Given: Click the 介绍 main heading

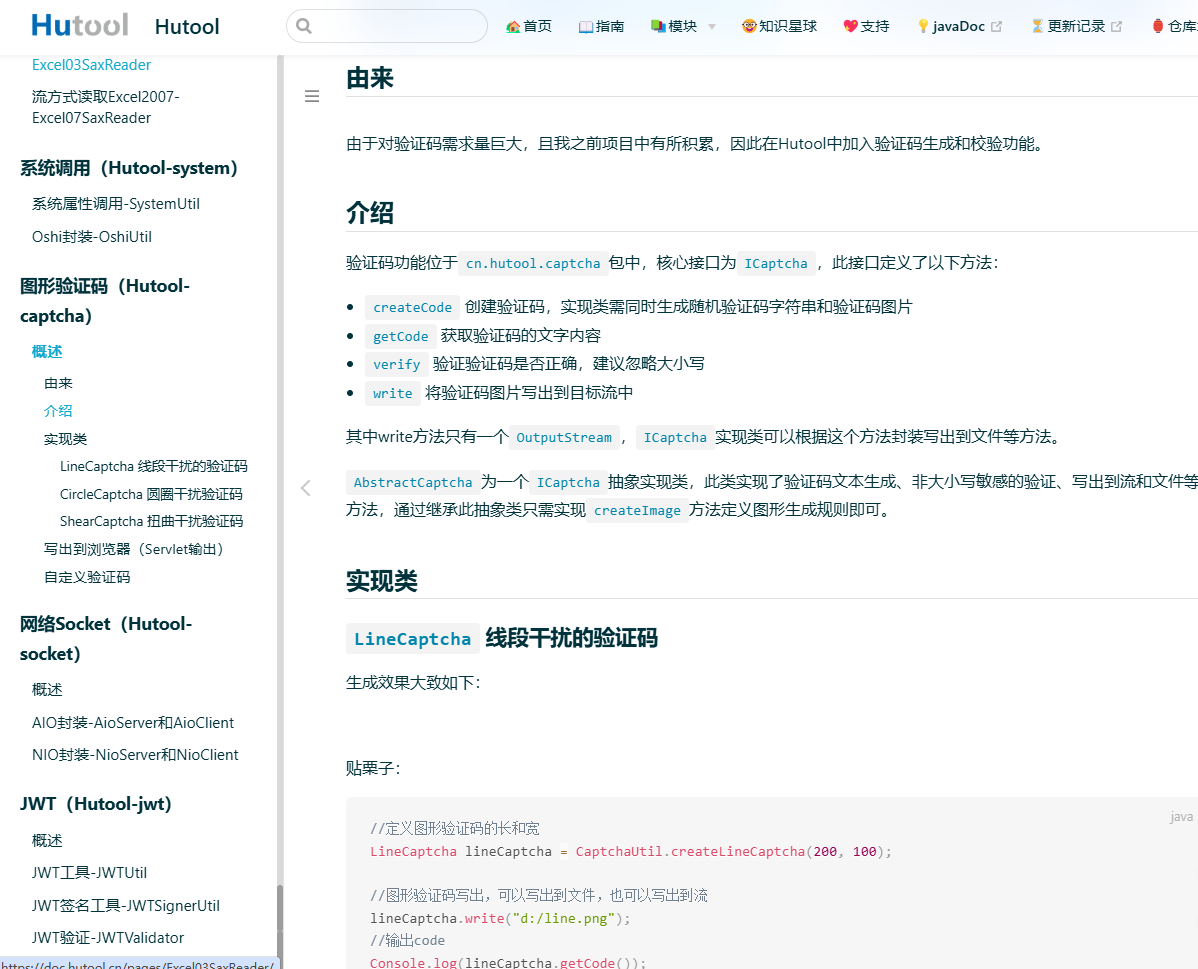Looking at the screenshot, I should click(370, 212).
